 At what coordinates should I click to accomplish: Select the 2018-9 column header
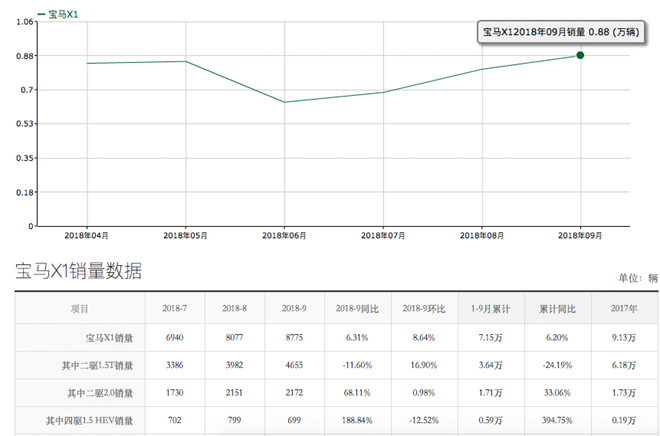(x=294, y=308)
